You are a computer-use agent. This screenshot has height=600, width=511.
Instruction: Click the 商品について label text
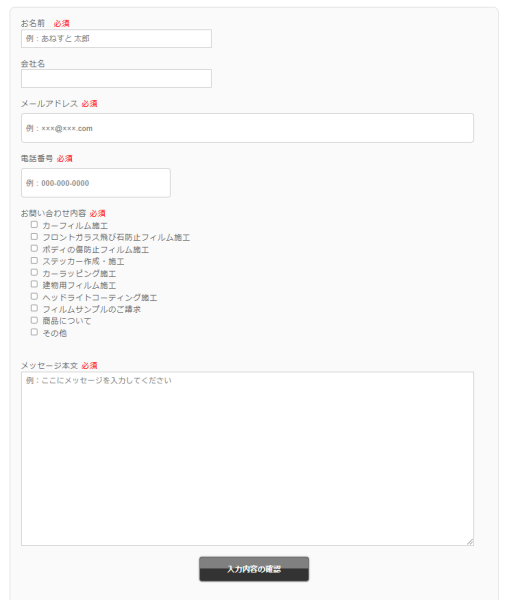67,321
